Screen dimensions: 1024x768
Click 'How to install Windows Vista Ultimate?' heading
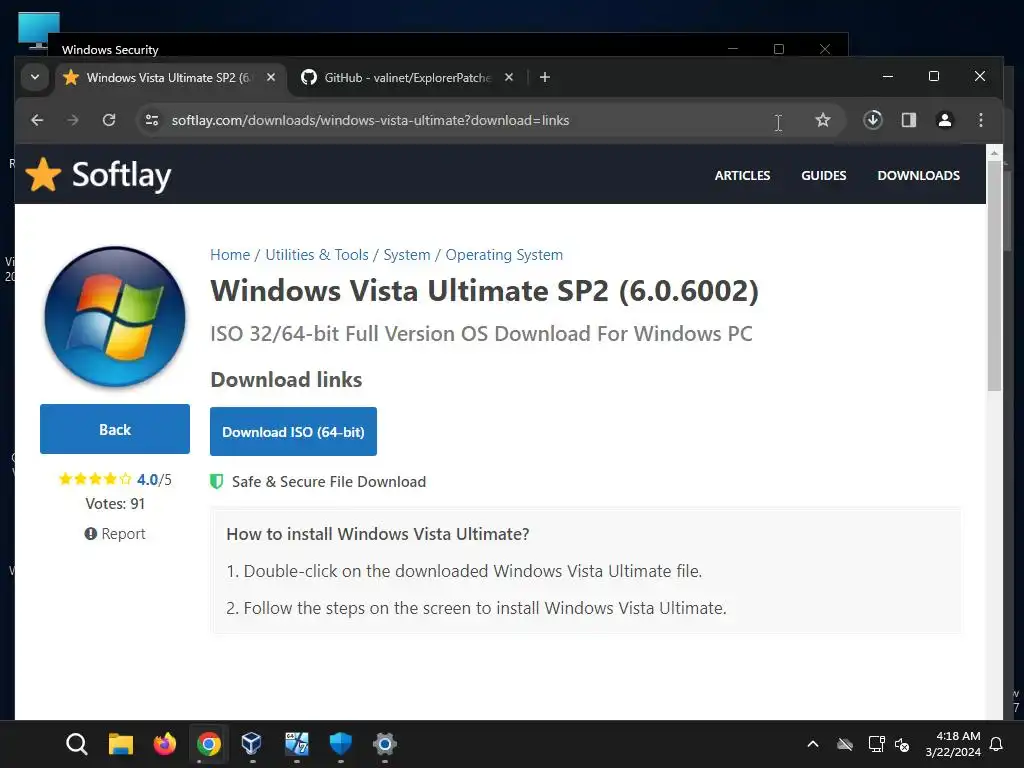pyautogui.click(x=377, y=534)
